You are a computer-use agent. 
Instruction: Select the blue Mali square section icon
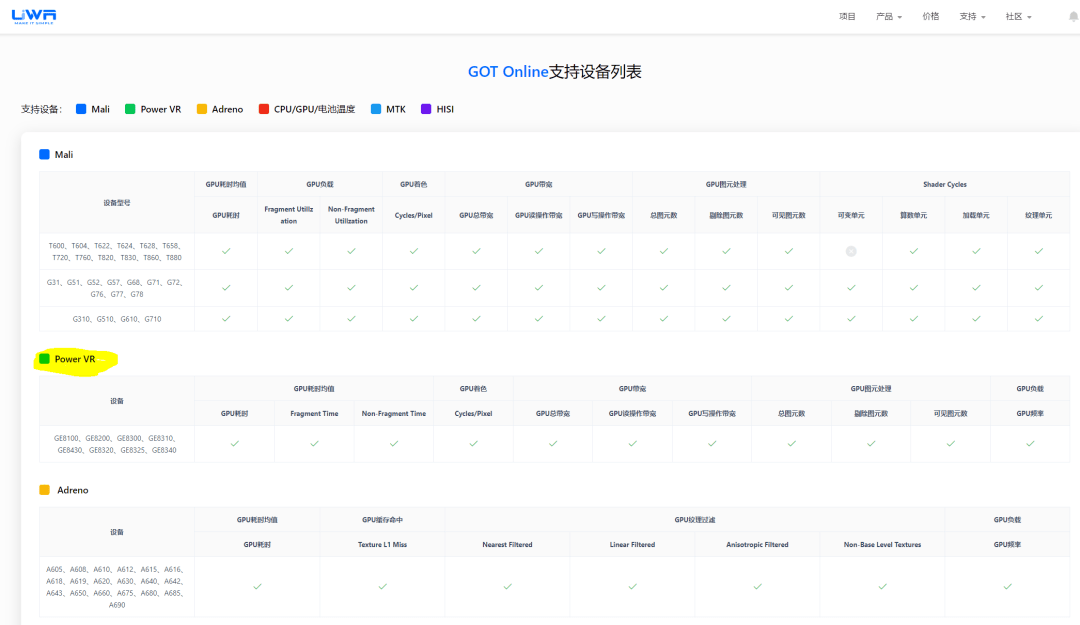point(42,154)
